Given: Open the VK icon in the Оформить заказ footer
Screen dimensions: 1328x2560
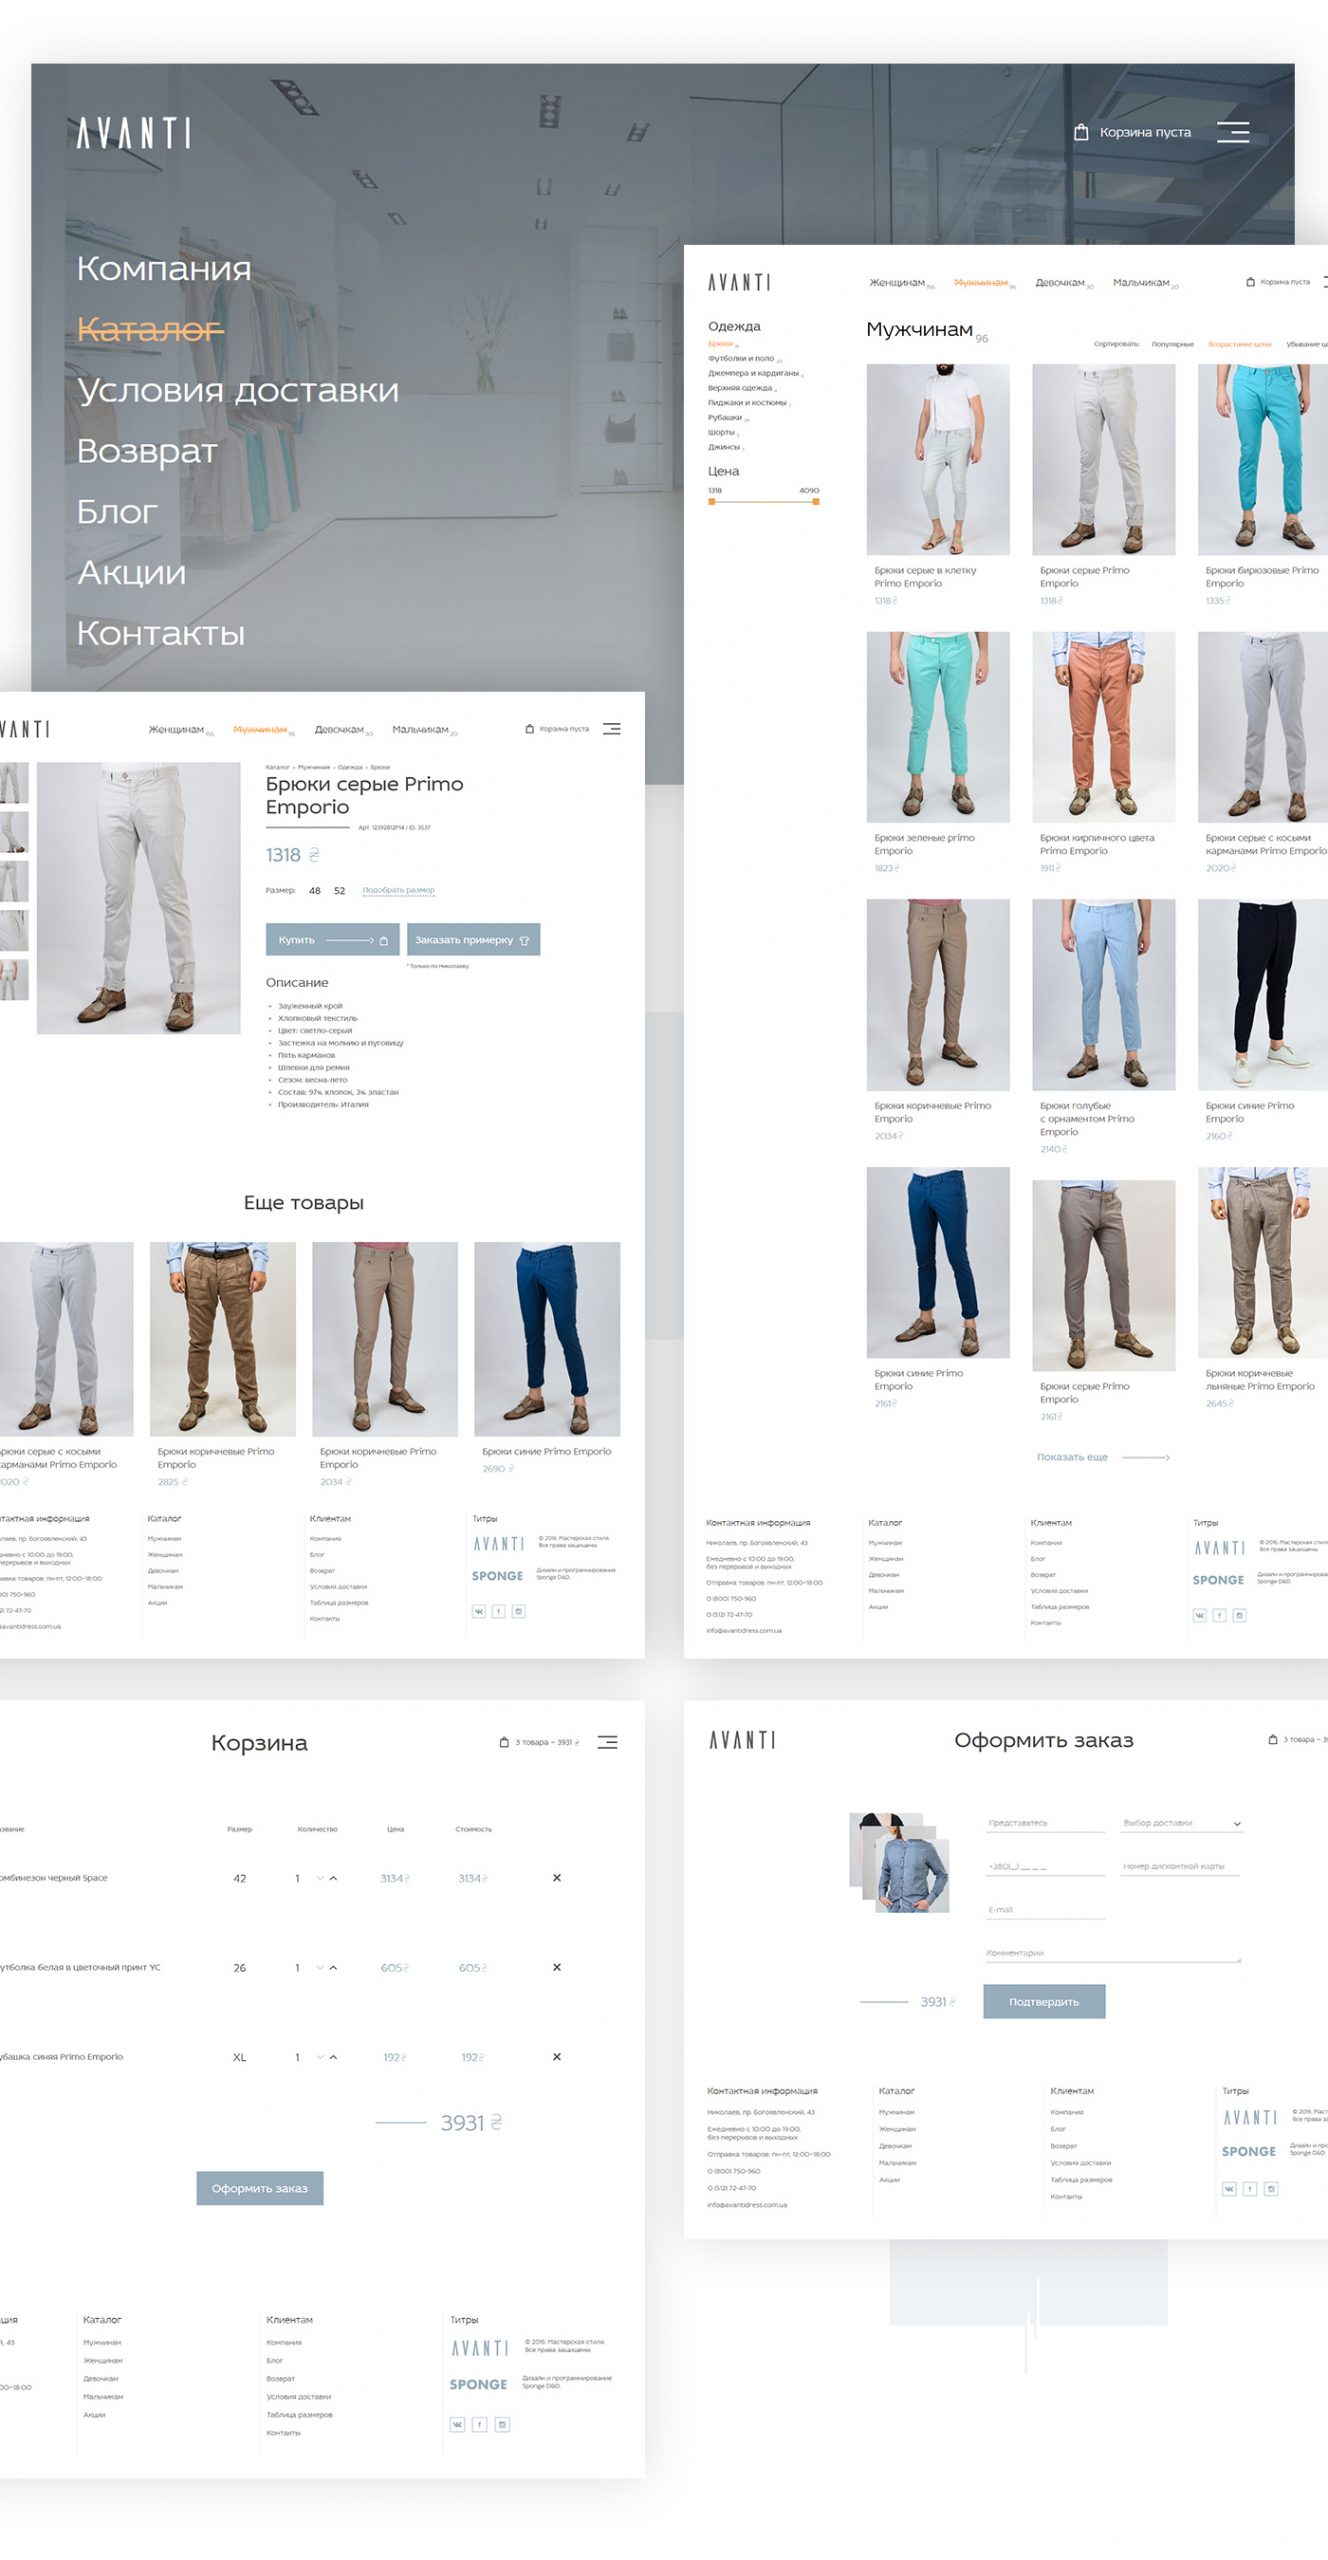Looking at the screenshot, I should pyautogui.click(x=1229, y=2189).
